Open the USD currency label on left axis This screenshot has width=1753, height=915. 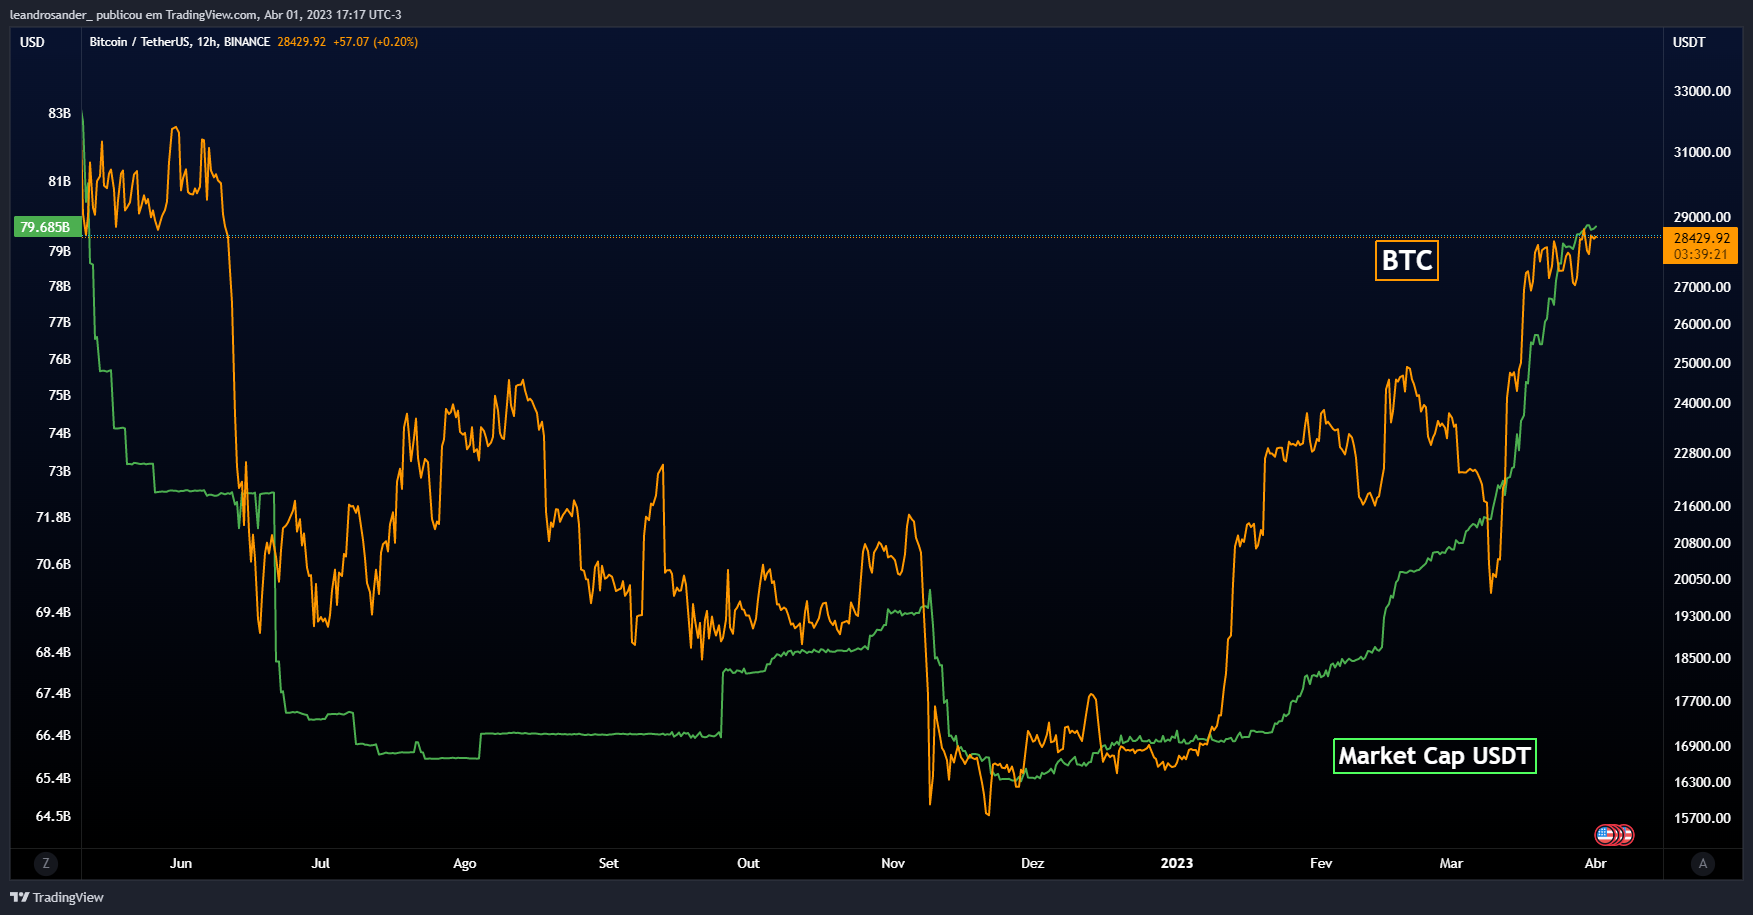point(33,42)
